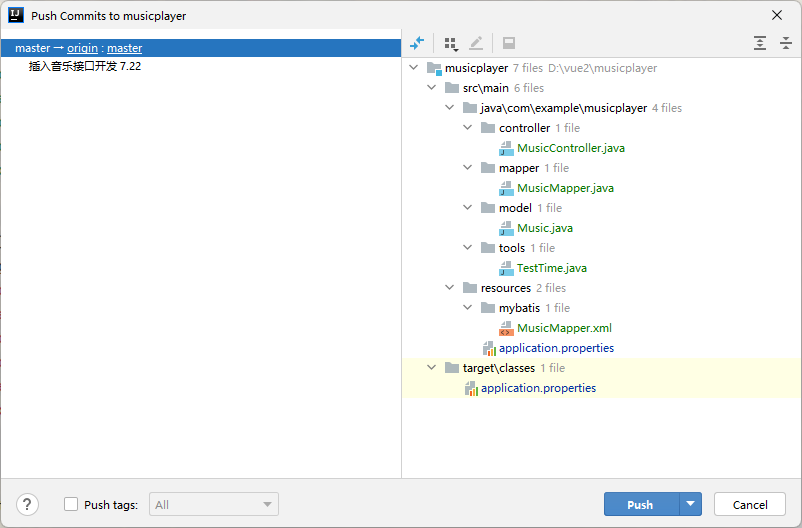Select TestTime.java in file tree
This screenshot has height=528, width=802.
click(x=551, y=268)
